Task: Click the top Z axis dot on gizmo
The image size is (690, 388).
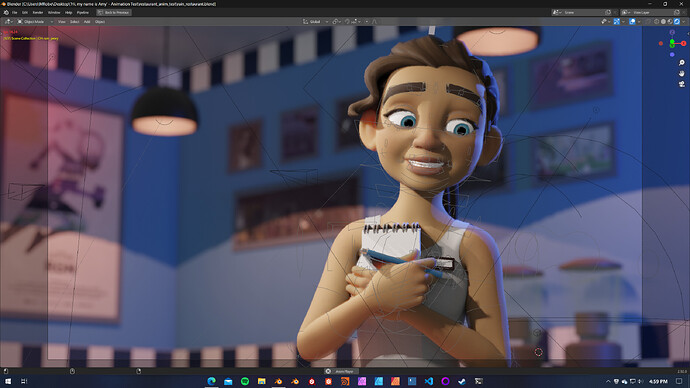Action: pos(672,33)
